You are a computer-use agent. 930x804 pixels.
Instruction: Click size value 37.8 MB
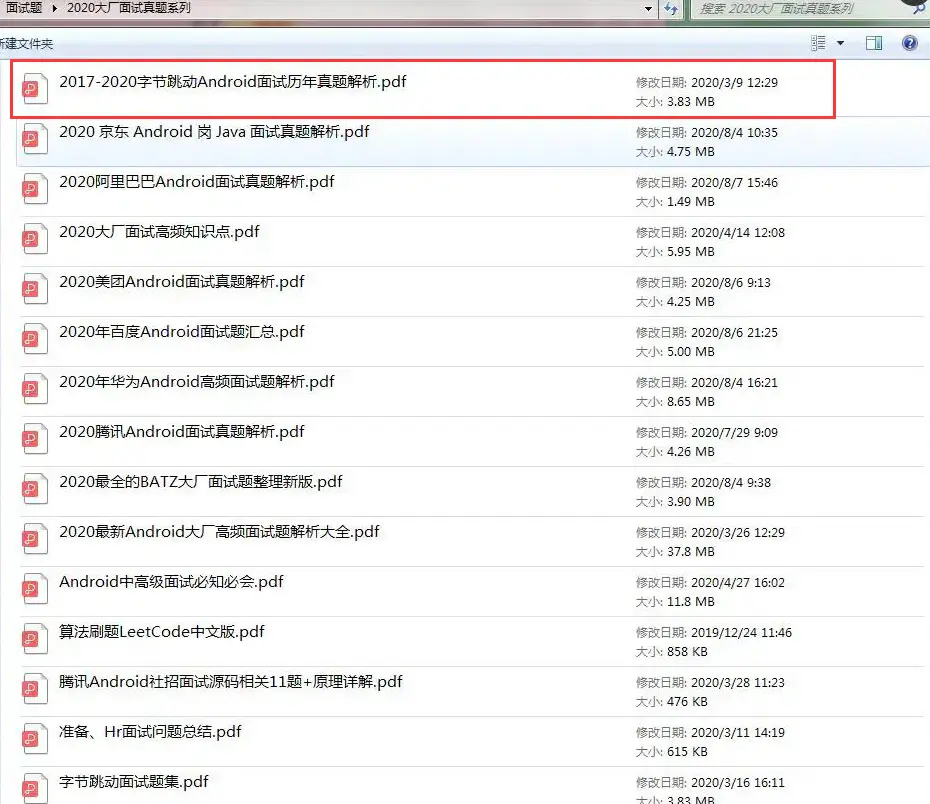[690, 551]
